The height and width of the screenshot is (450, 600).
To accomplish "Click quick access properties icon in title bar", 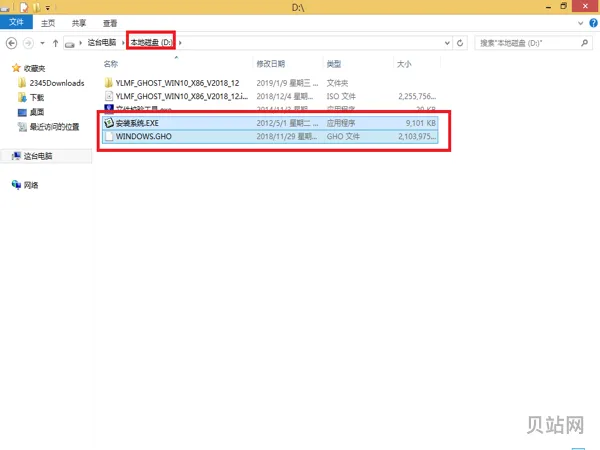I will click(24, 7).
